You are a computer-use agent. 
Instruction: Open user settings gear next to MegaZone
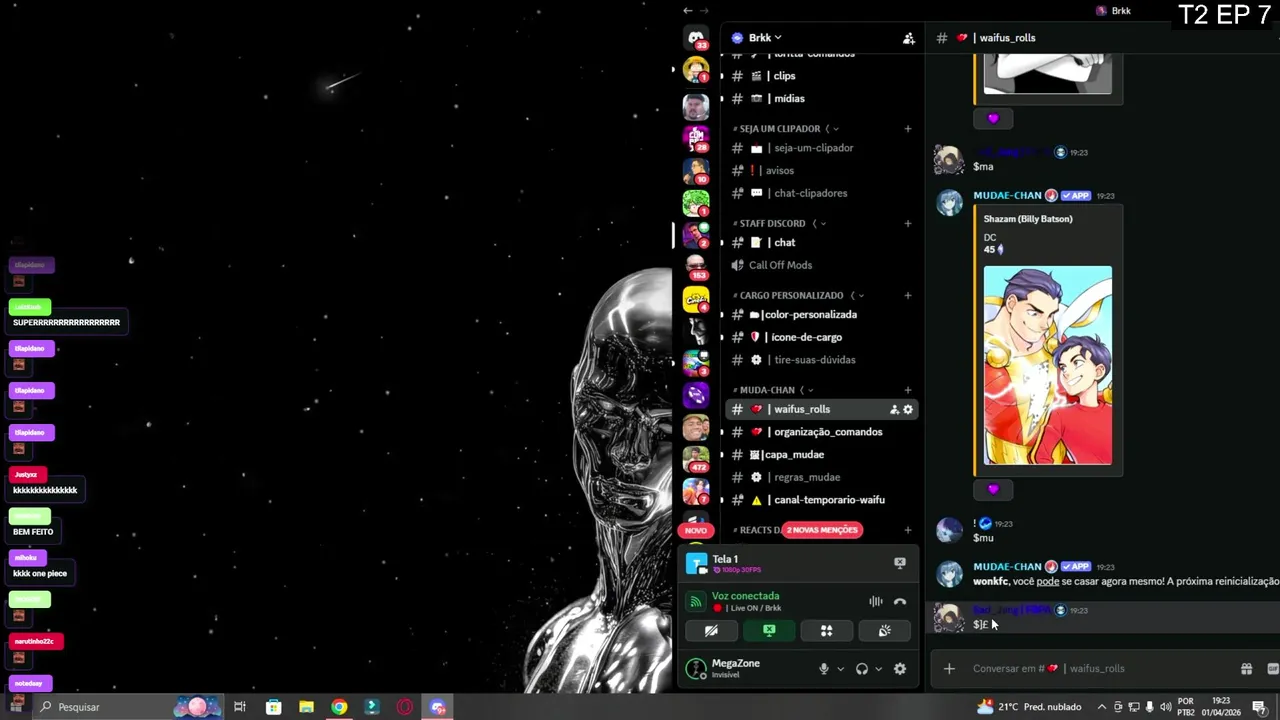900,669
